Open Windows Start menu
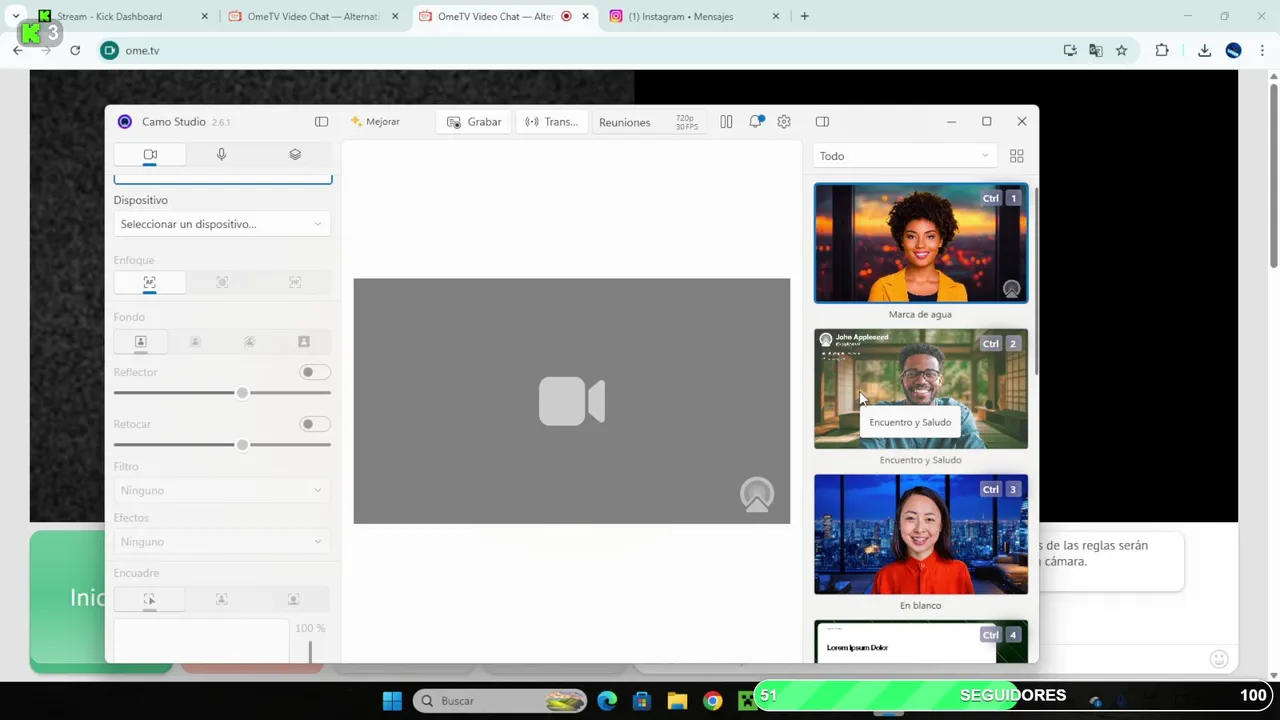 click(x=392, y=701)
